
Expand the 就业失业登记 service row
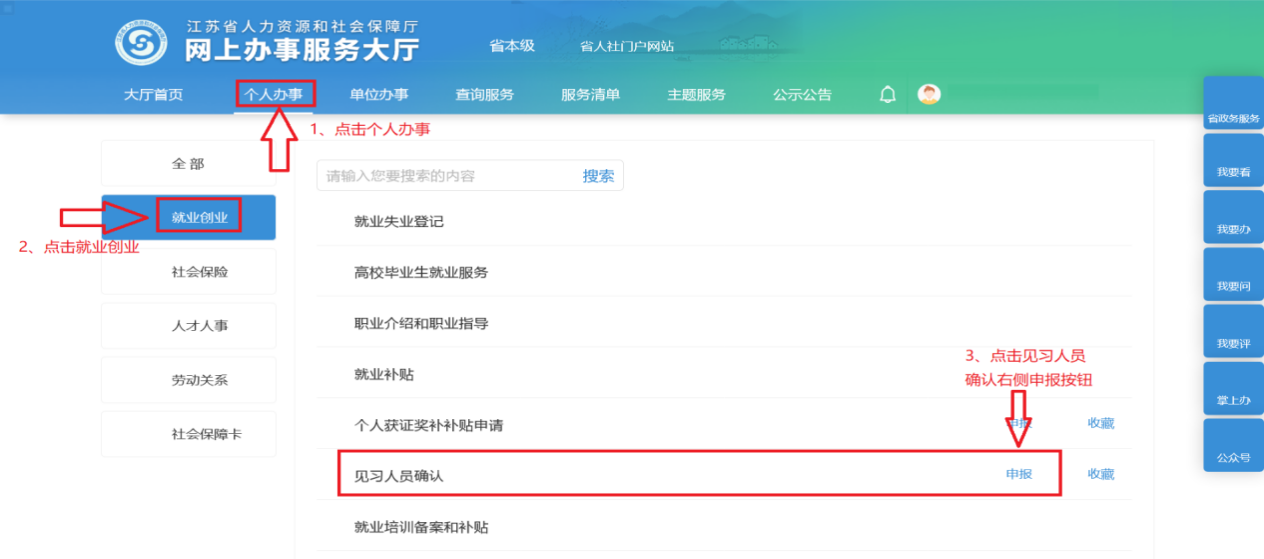click(399, 221)
